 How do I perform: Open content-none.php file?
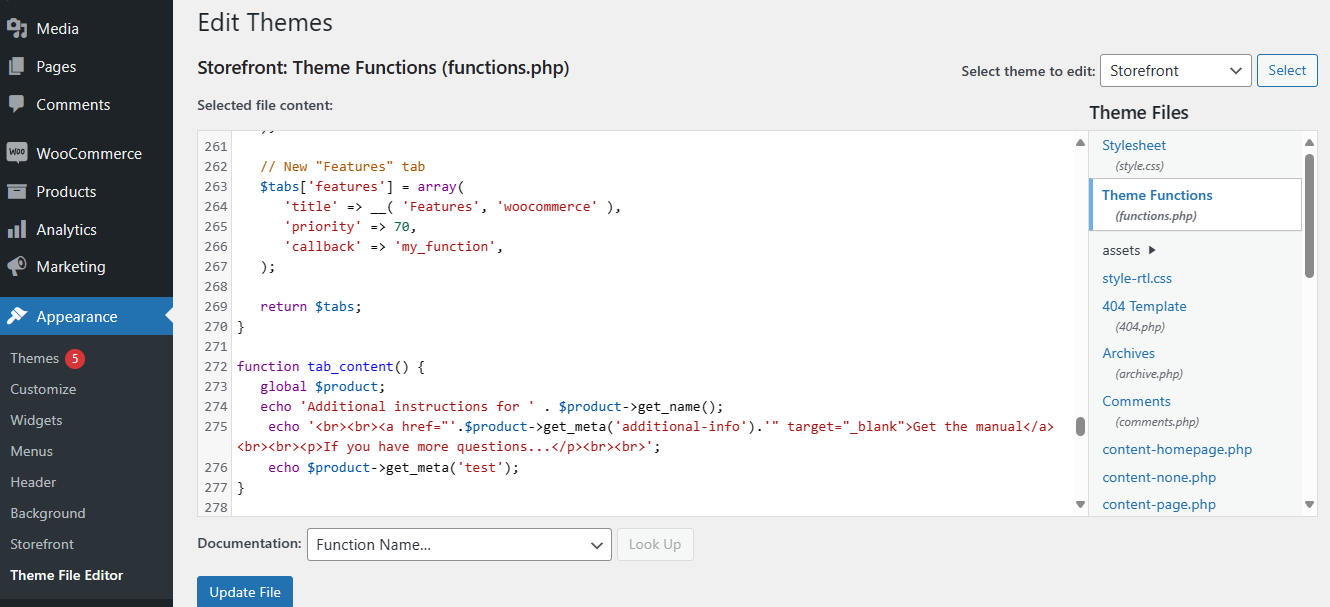[x=1159, y=477]
